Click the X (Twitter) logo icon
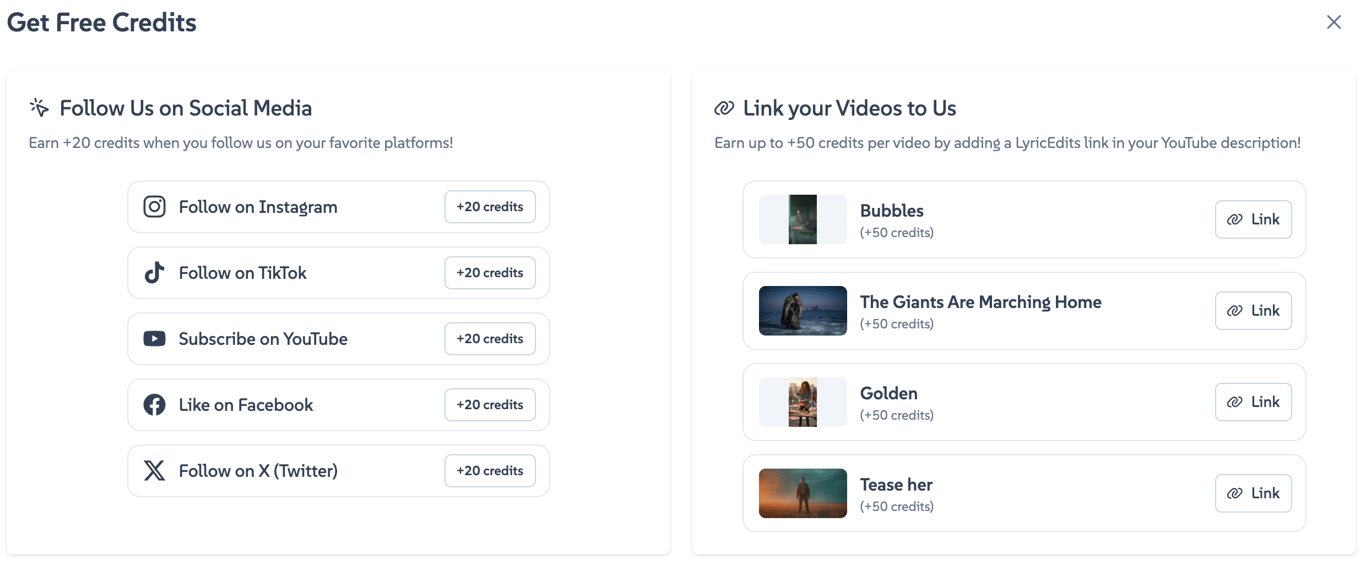The width and height of the screenshot is (1366, 572). 154,471
